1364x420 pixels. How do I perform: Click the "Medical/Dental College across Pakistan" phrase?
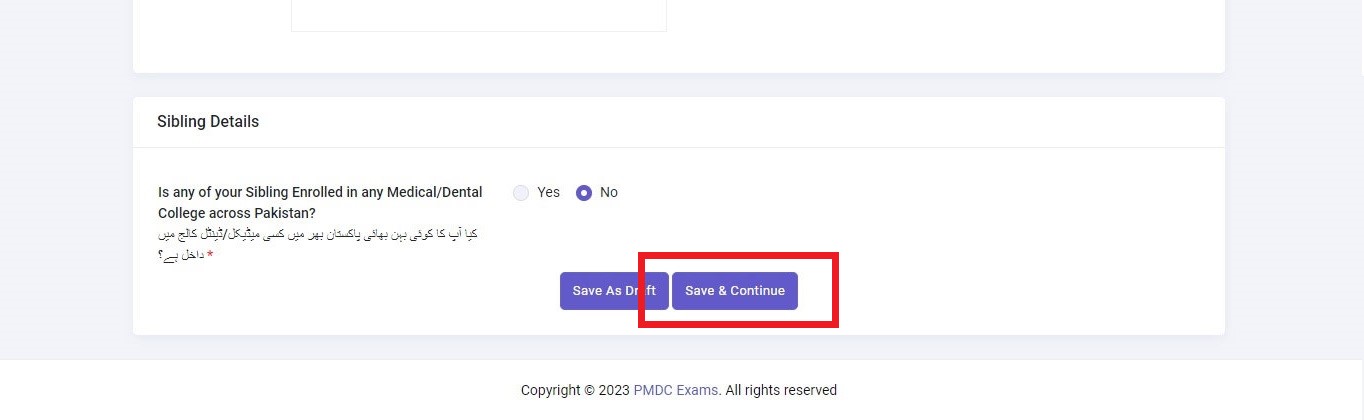pos(319,202)
